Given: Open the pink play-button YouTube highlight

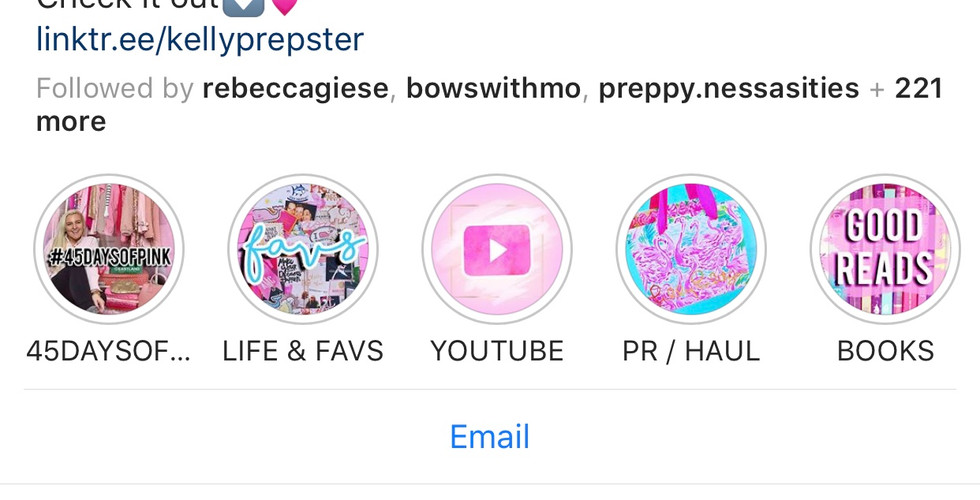Looking at the screenshot, I should 497,249.
